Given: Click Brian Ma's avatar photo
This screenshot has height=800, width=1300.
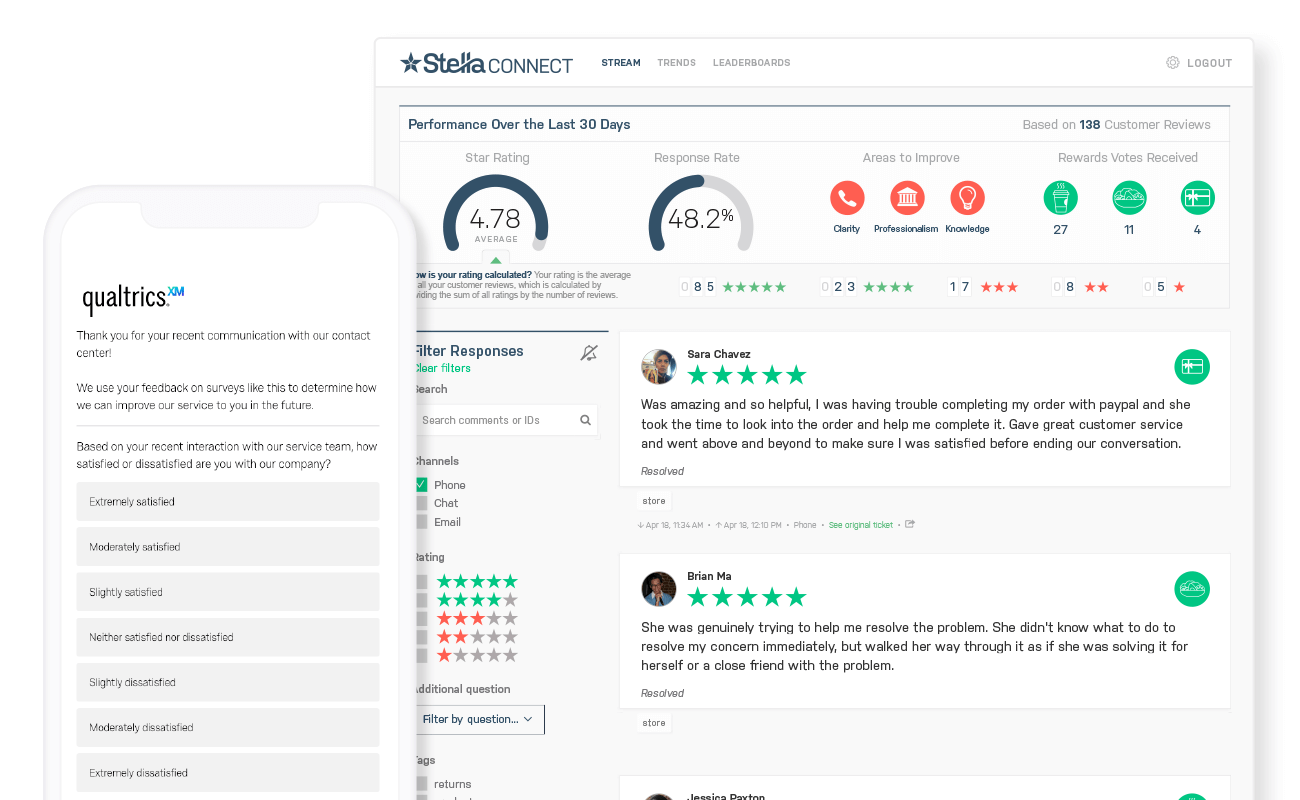Looking at the screenshot, I should point(659,589).
